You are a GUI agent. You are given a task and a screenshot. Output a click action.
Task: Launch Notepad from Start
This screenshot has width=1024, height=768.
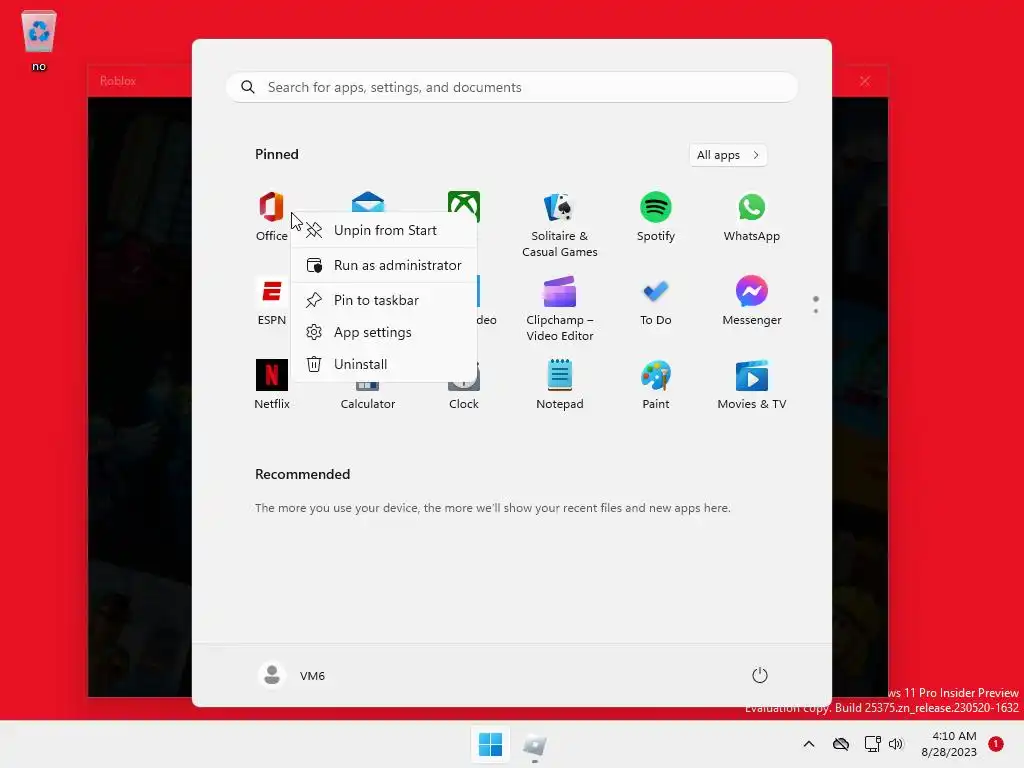560,385
